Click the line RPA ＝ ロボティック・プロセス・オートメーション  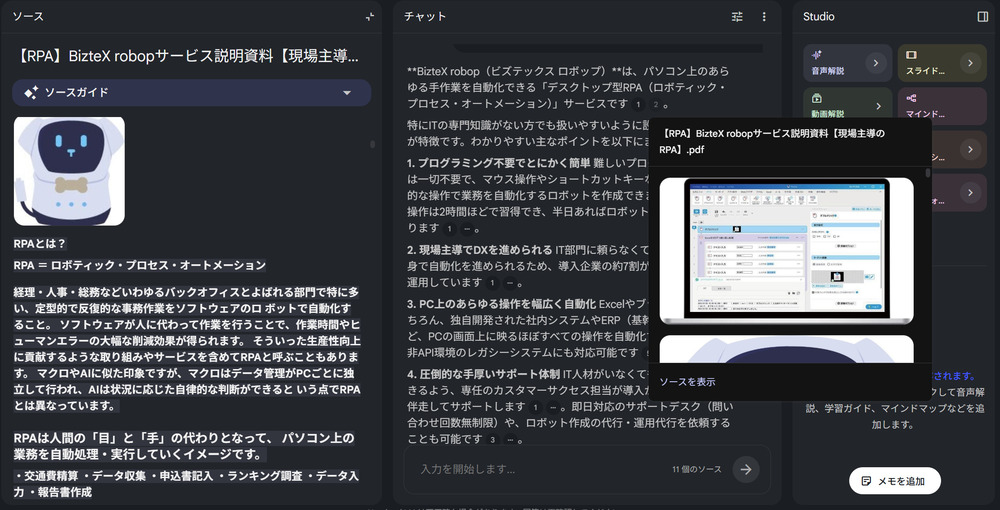[x=140, y=265]
